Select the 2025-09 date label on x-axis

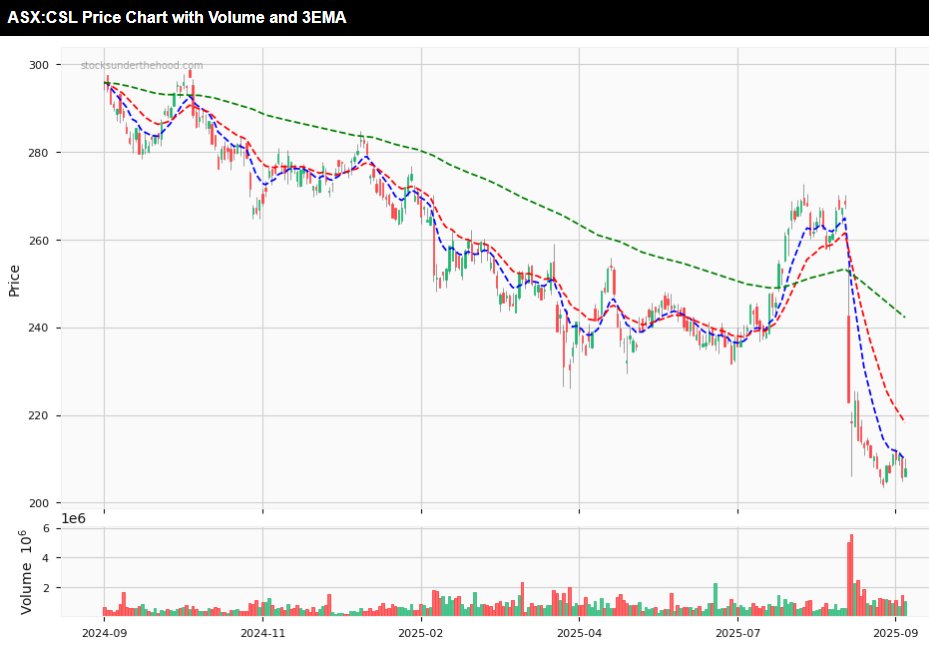coord(895,632)
